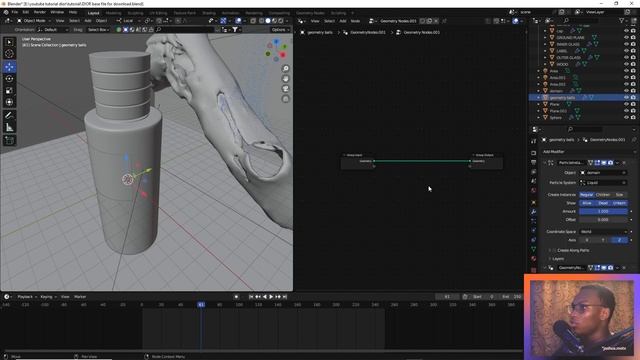Open the Orientation Default dropdown
Image resolution: width=640 pixels, height=360 pixels.
tap(53, 29)
